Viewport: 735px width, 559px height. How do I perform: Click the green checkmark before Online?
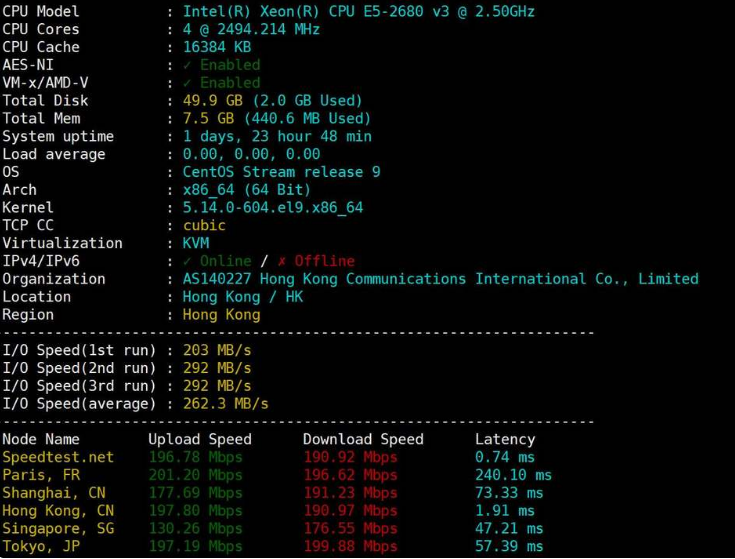[x=187, y=261]
